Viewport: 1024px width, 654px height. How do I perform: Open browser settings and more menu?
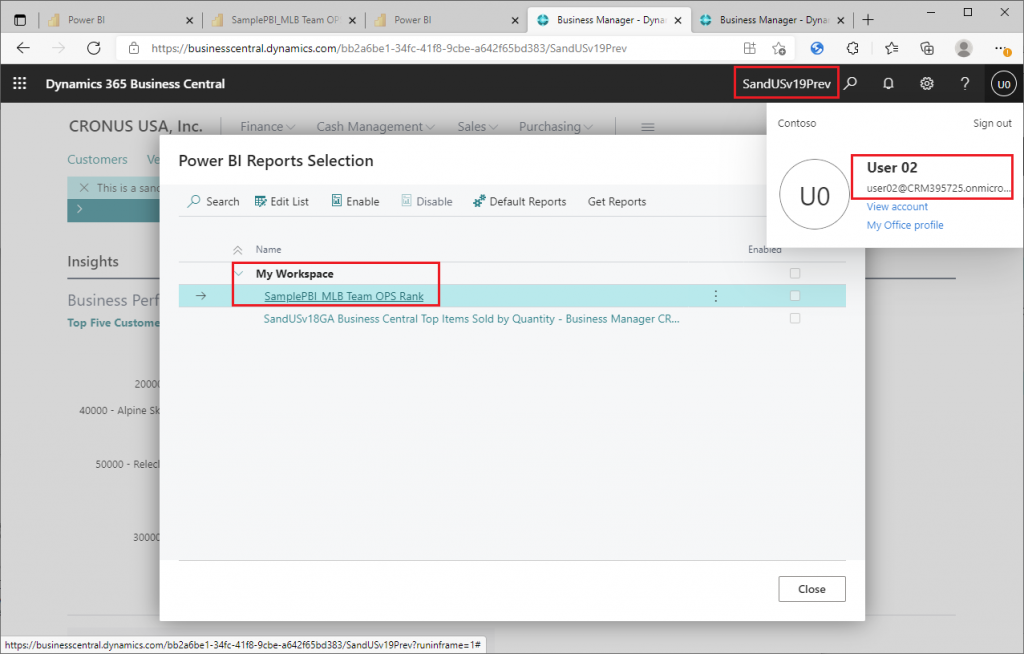pos(1001,48)
